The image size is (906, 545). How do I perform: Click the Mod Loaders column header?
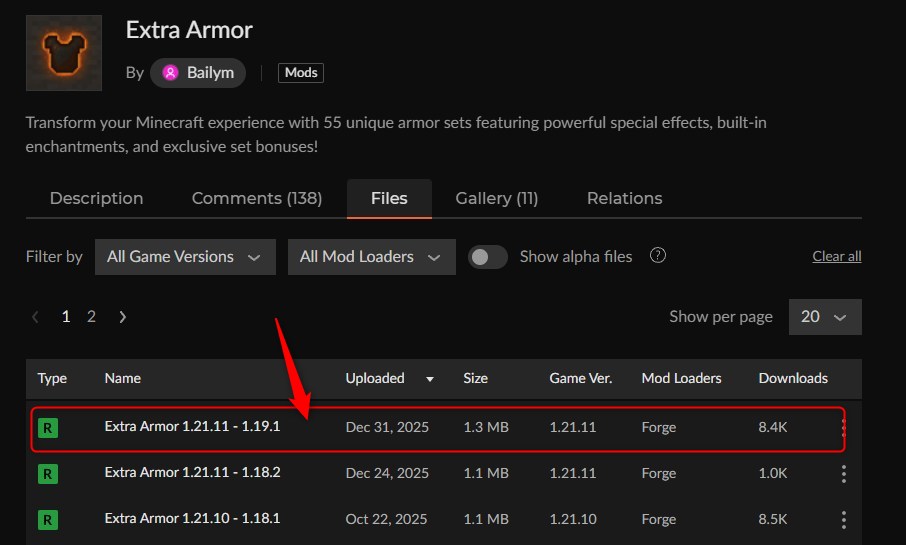(x=682, y=378)
